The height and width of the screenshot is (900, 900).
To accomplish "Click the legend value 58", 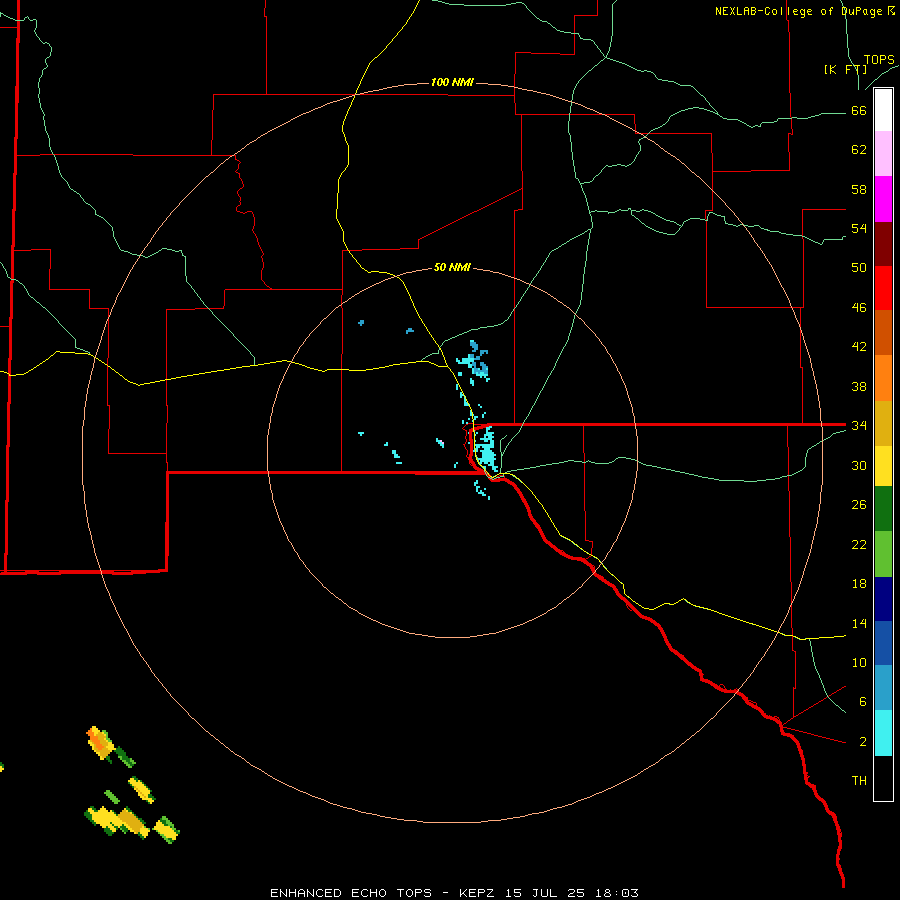I will [859, 189].
